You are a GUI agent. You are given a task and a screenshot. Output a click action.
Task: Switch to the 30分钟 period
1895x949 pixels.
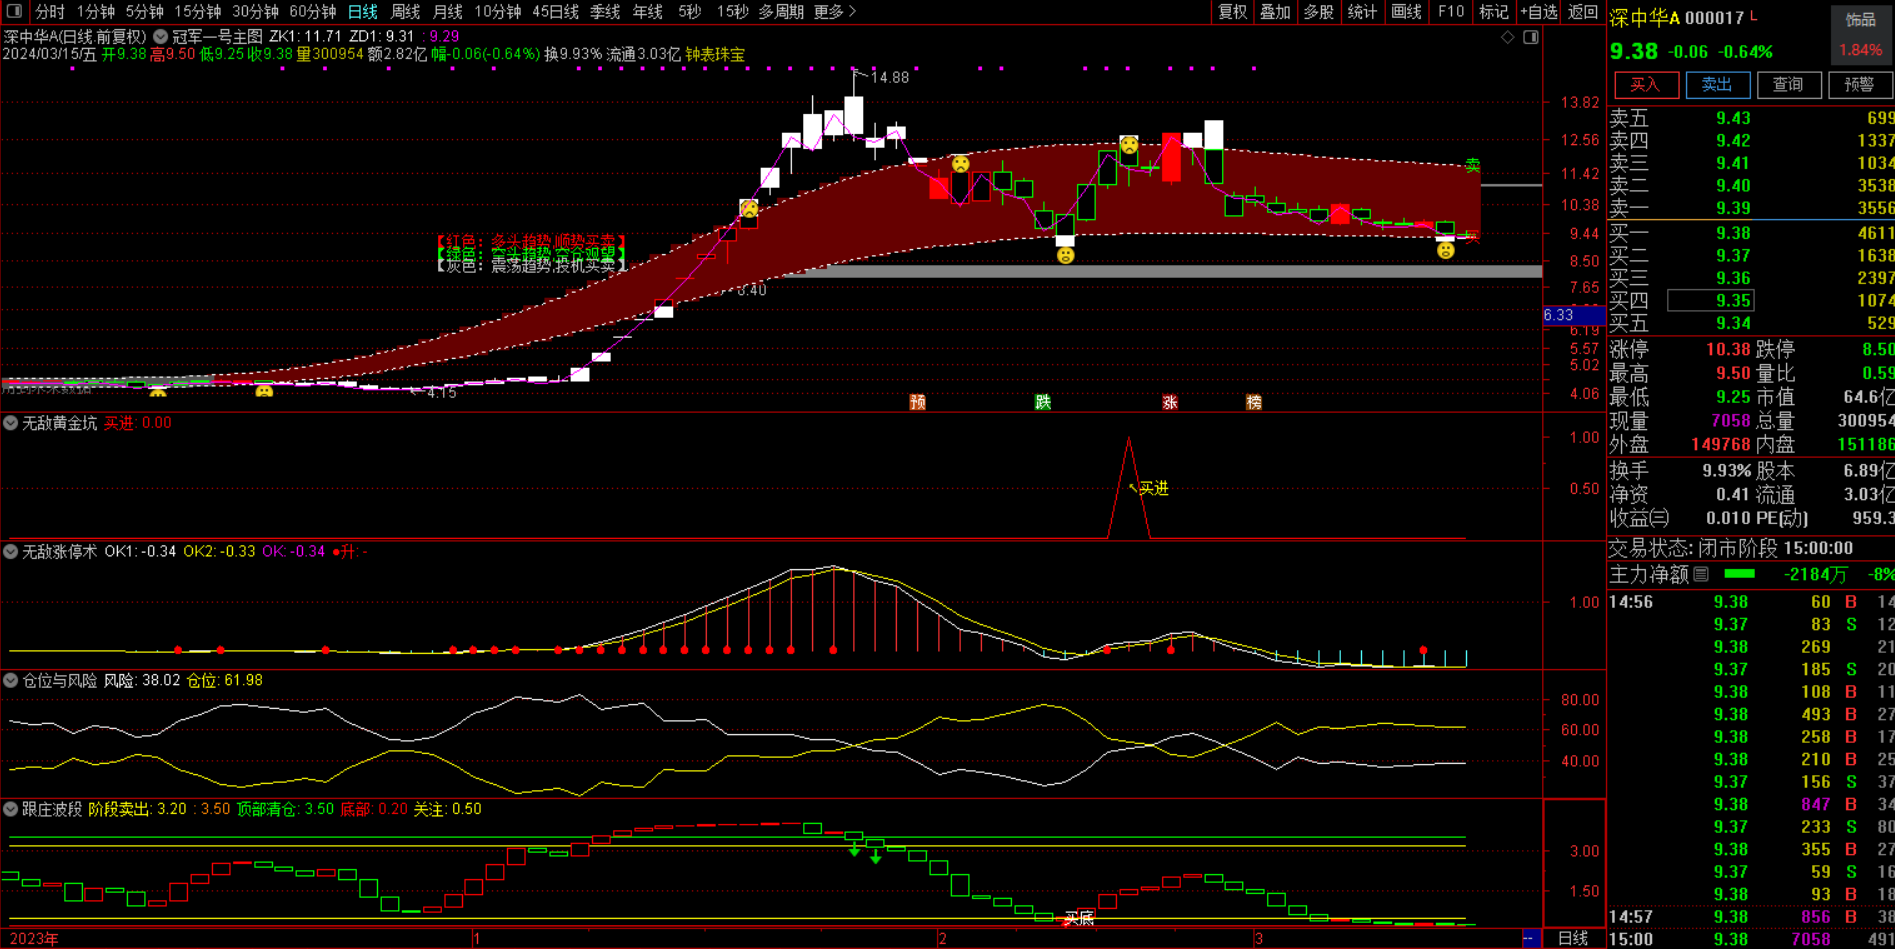[x=255, y=12]
